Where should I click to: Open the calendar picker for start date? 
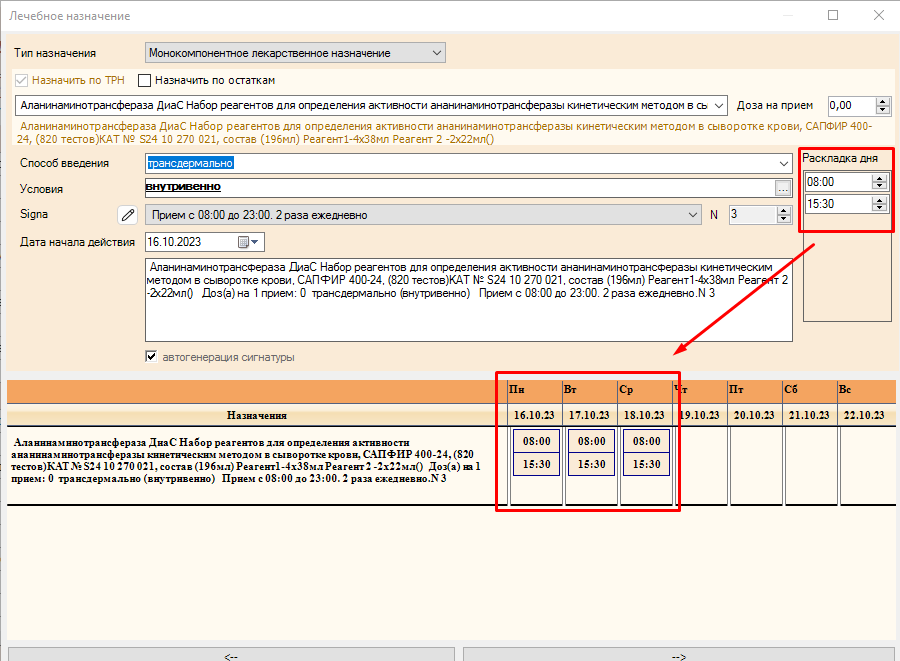(x=243, y=242)
